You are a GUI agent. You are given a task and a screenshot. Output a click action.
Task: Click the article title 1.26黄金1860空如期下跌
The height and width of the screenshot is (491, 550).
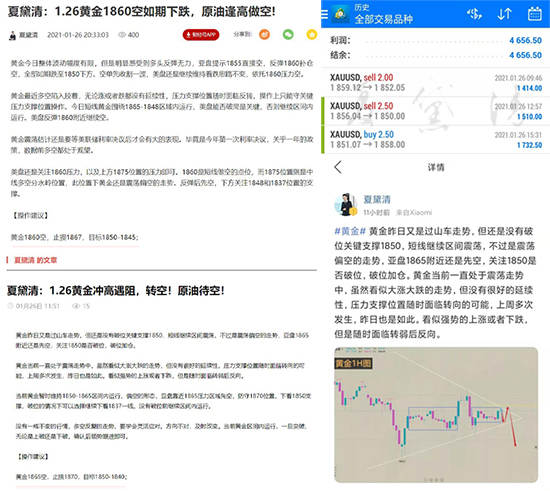point(141,12)
